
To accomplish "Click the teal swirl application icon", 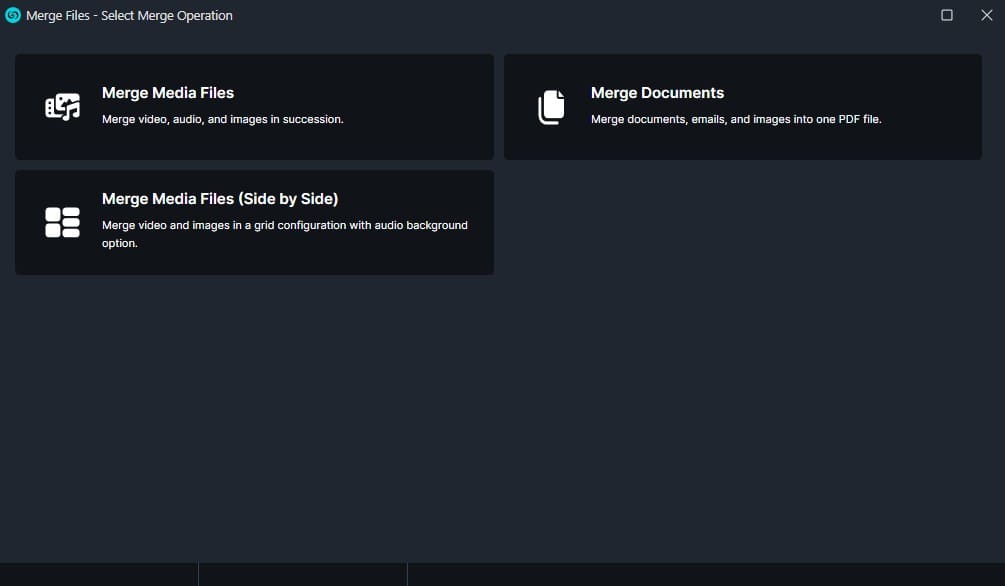I will click(x=13, y=15).
